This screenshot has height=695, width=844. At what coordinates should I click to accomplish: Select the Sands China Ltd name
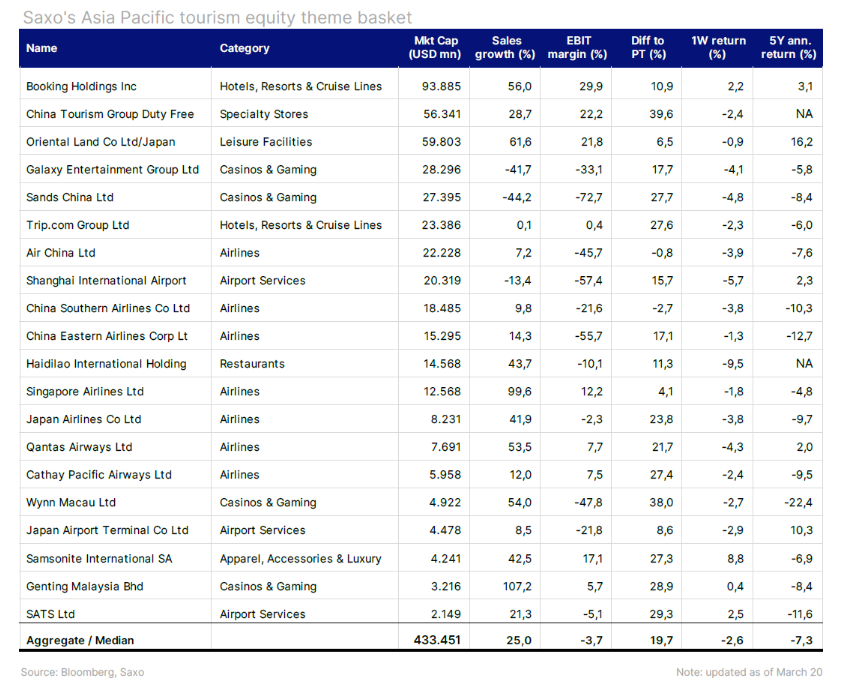(x=70, y=197)
